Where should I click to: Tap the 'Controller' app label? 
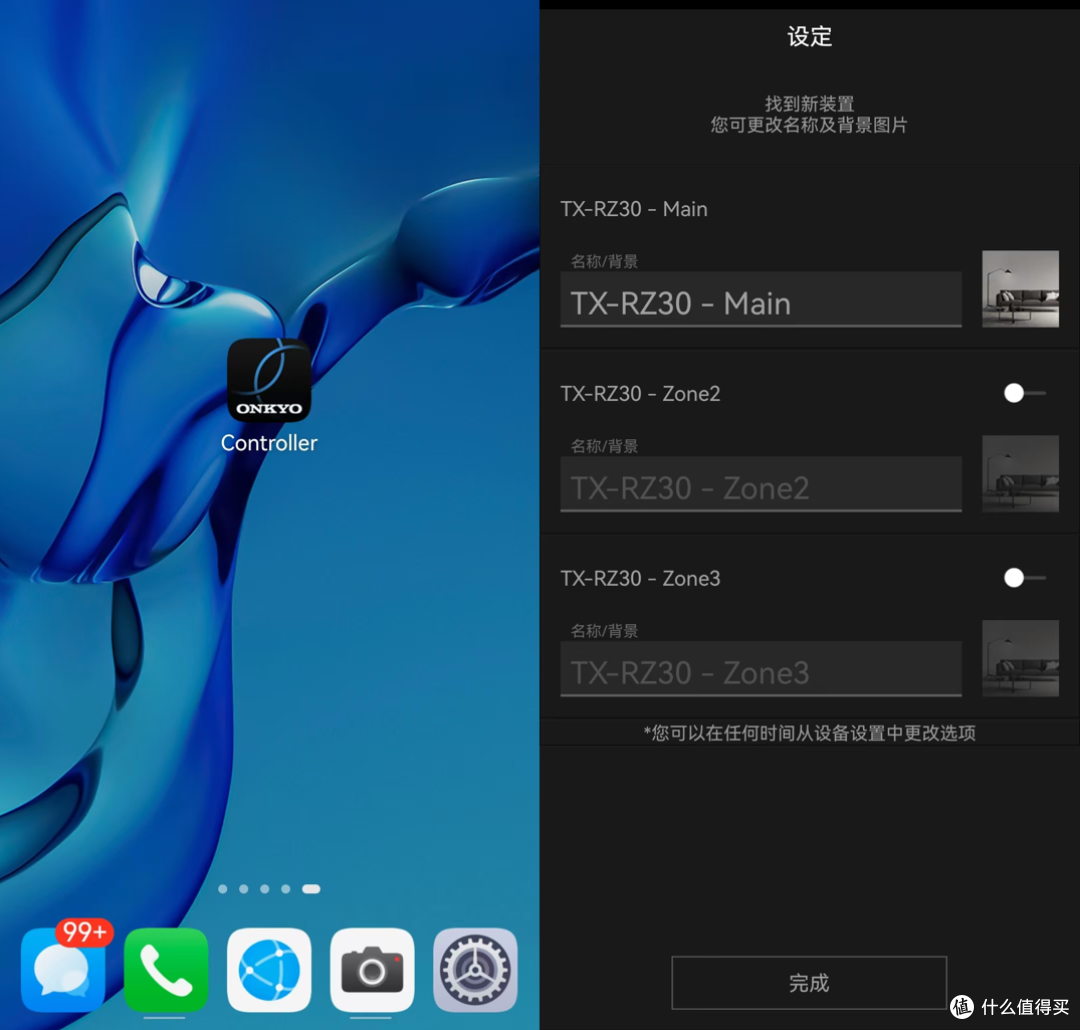[x=269, y=443]
